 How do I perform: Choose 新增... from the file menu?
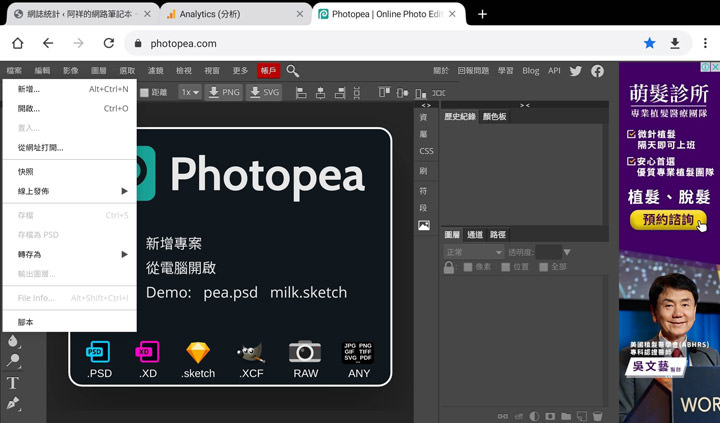coord(70,89)
